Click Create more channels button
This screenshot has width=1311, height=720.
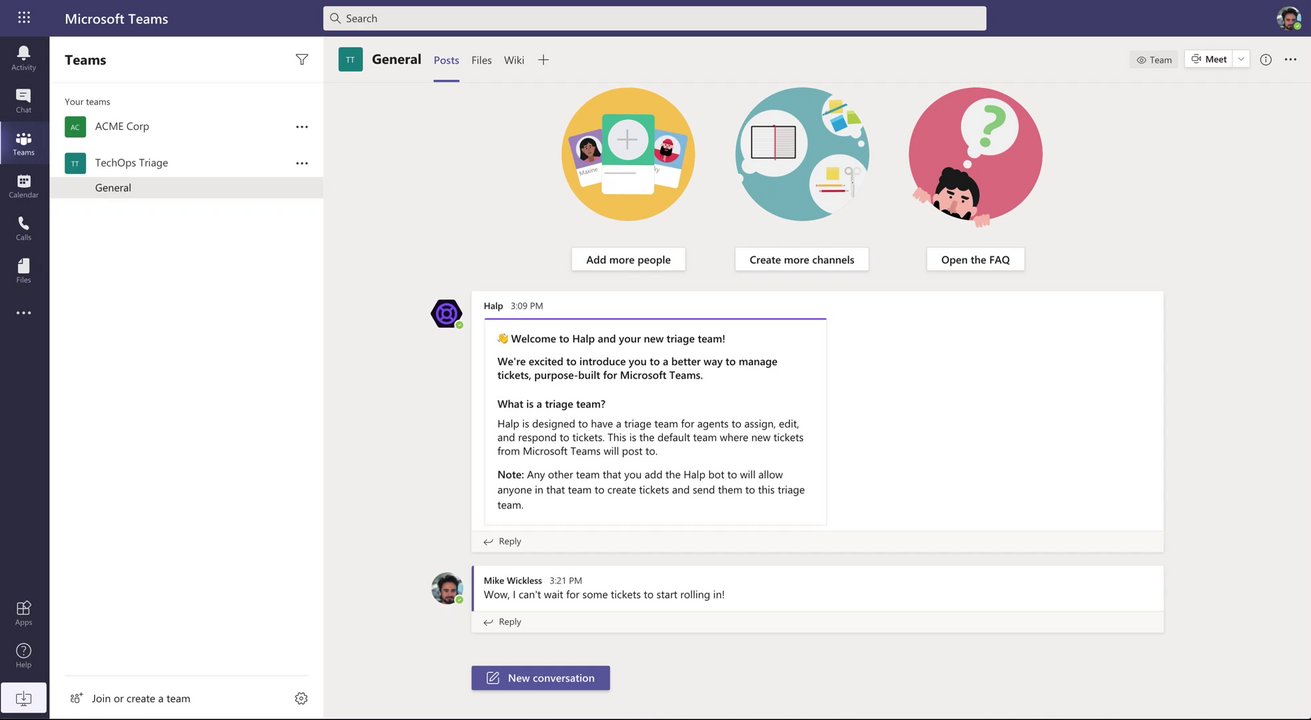(802, 259)
